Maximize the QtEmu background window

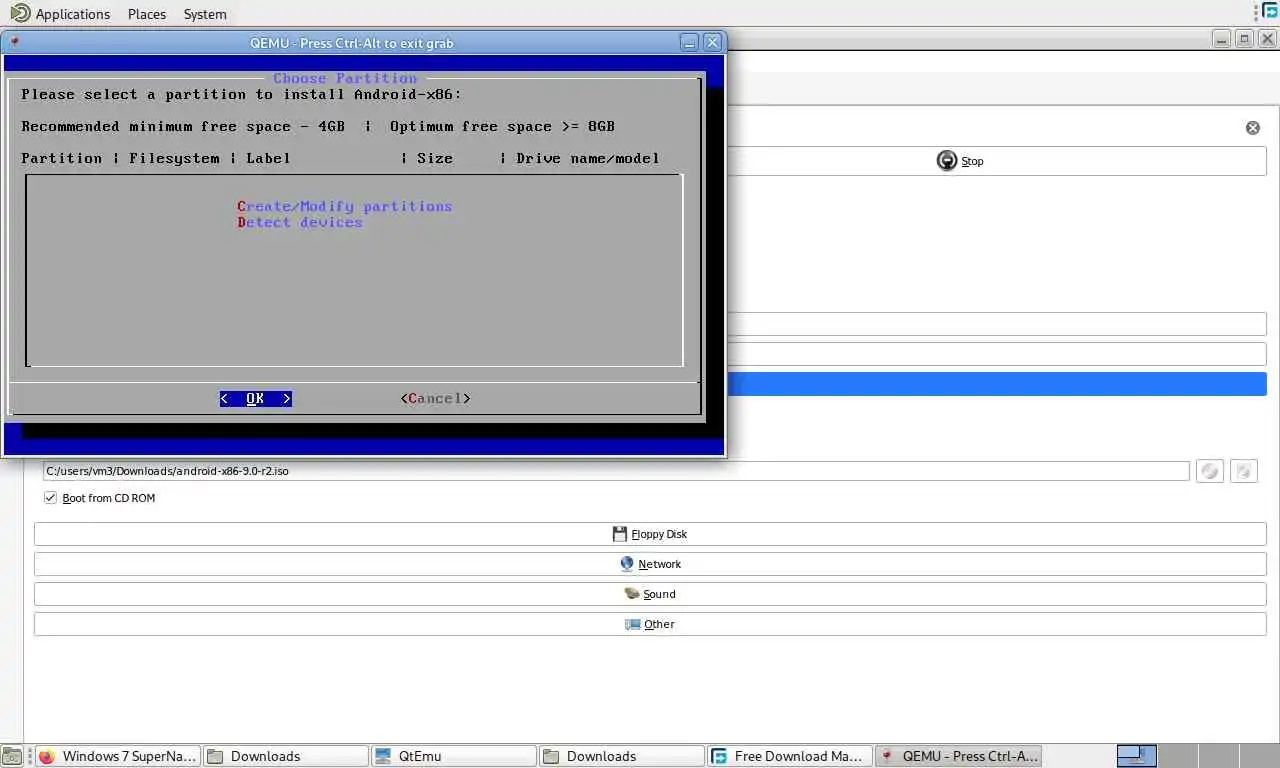1244,39
